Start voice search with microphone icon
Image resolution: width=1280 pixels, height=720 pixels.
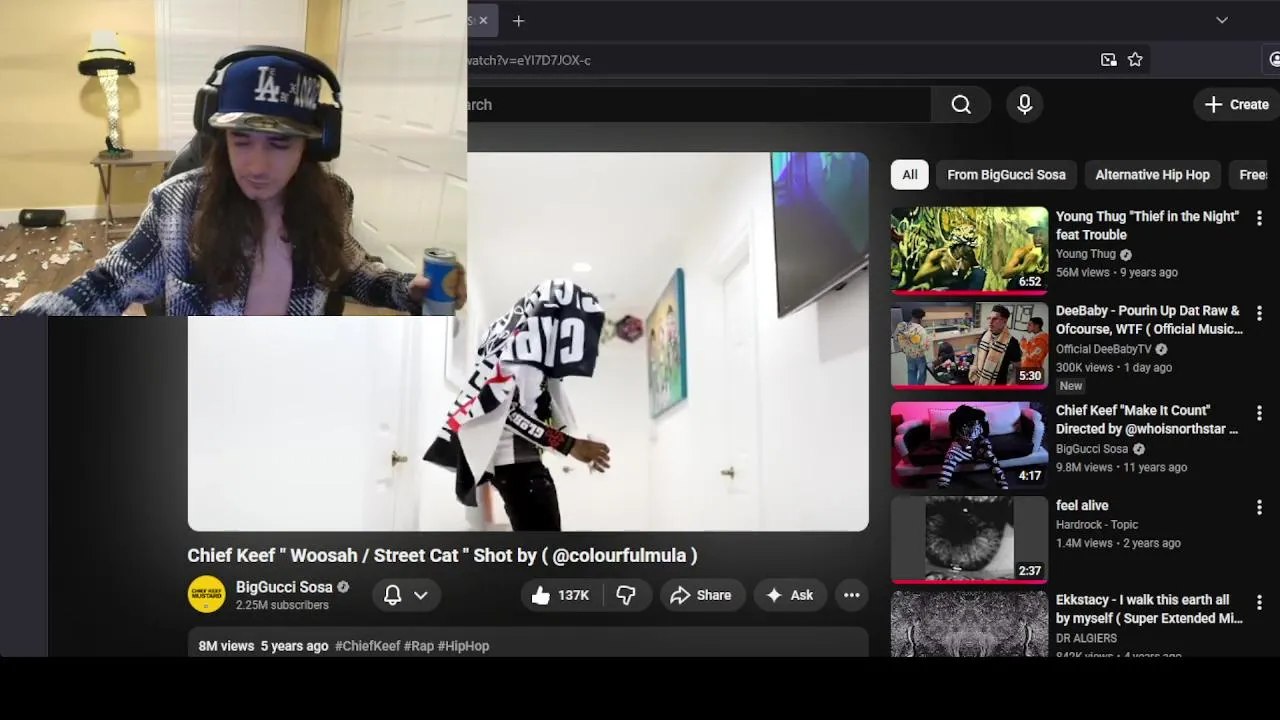coord(1024,104)
